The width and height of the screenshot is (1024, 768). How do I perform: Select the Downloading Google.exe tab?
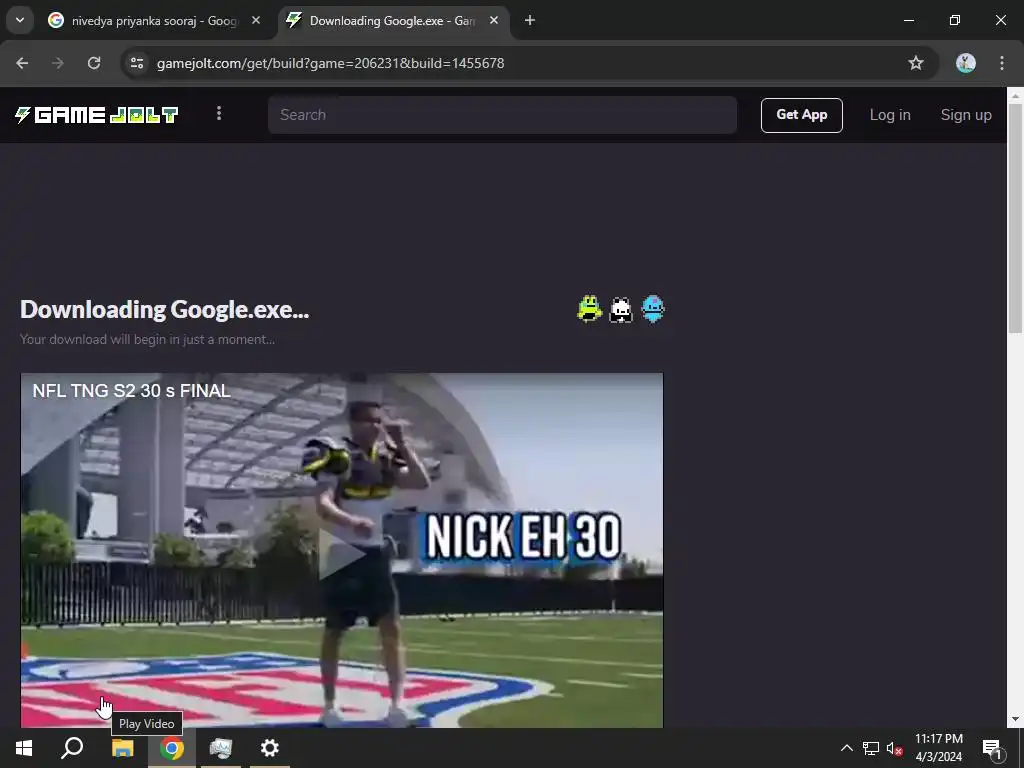click(x=392, y=21)
